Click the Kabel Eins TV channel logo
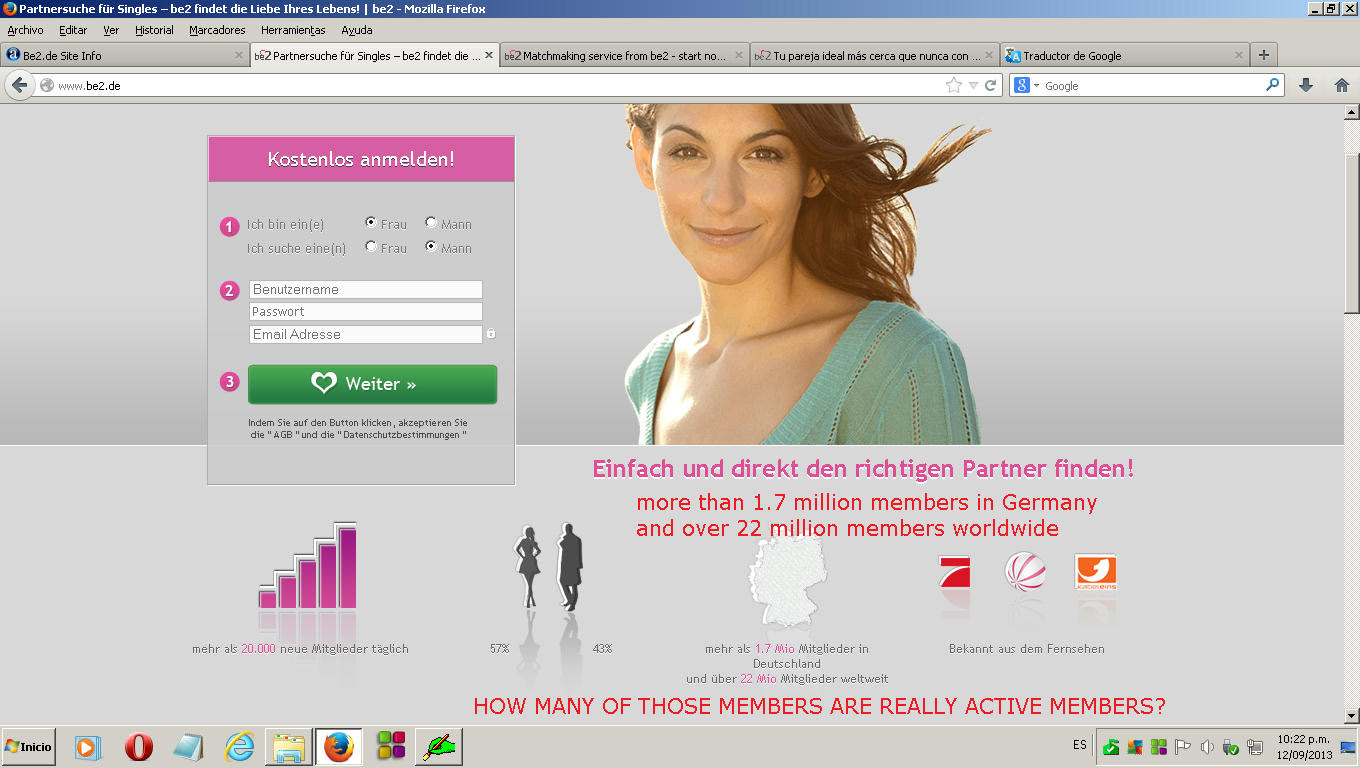 [x=1095, y=572]
